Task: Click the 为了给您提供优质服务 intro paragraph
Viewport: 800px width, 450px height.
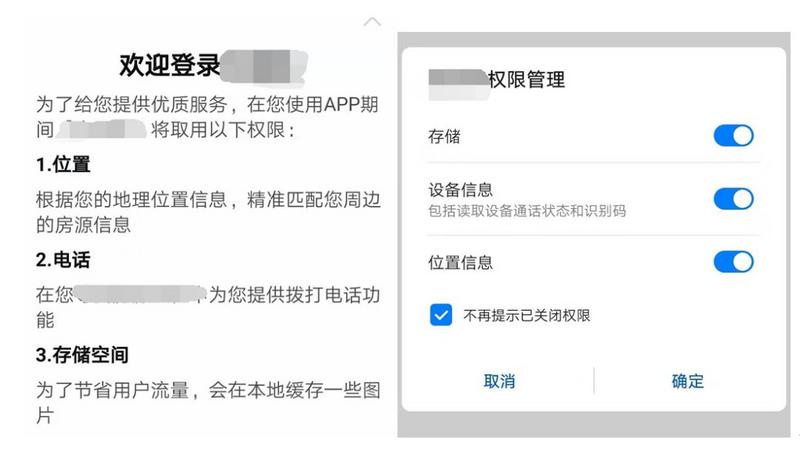Action: coord(207,117)
